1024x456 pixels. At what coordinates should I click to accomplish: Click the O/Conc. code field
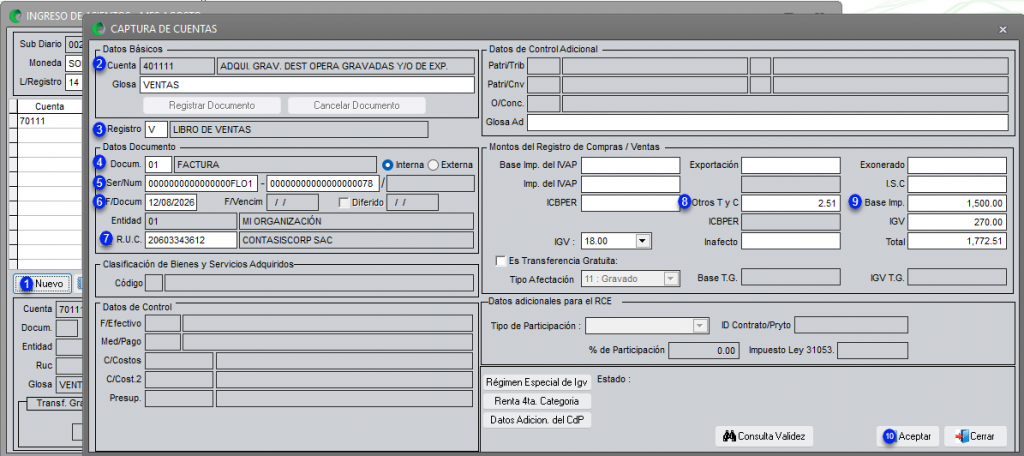543,103
